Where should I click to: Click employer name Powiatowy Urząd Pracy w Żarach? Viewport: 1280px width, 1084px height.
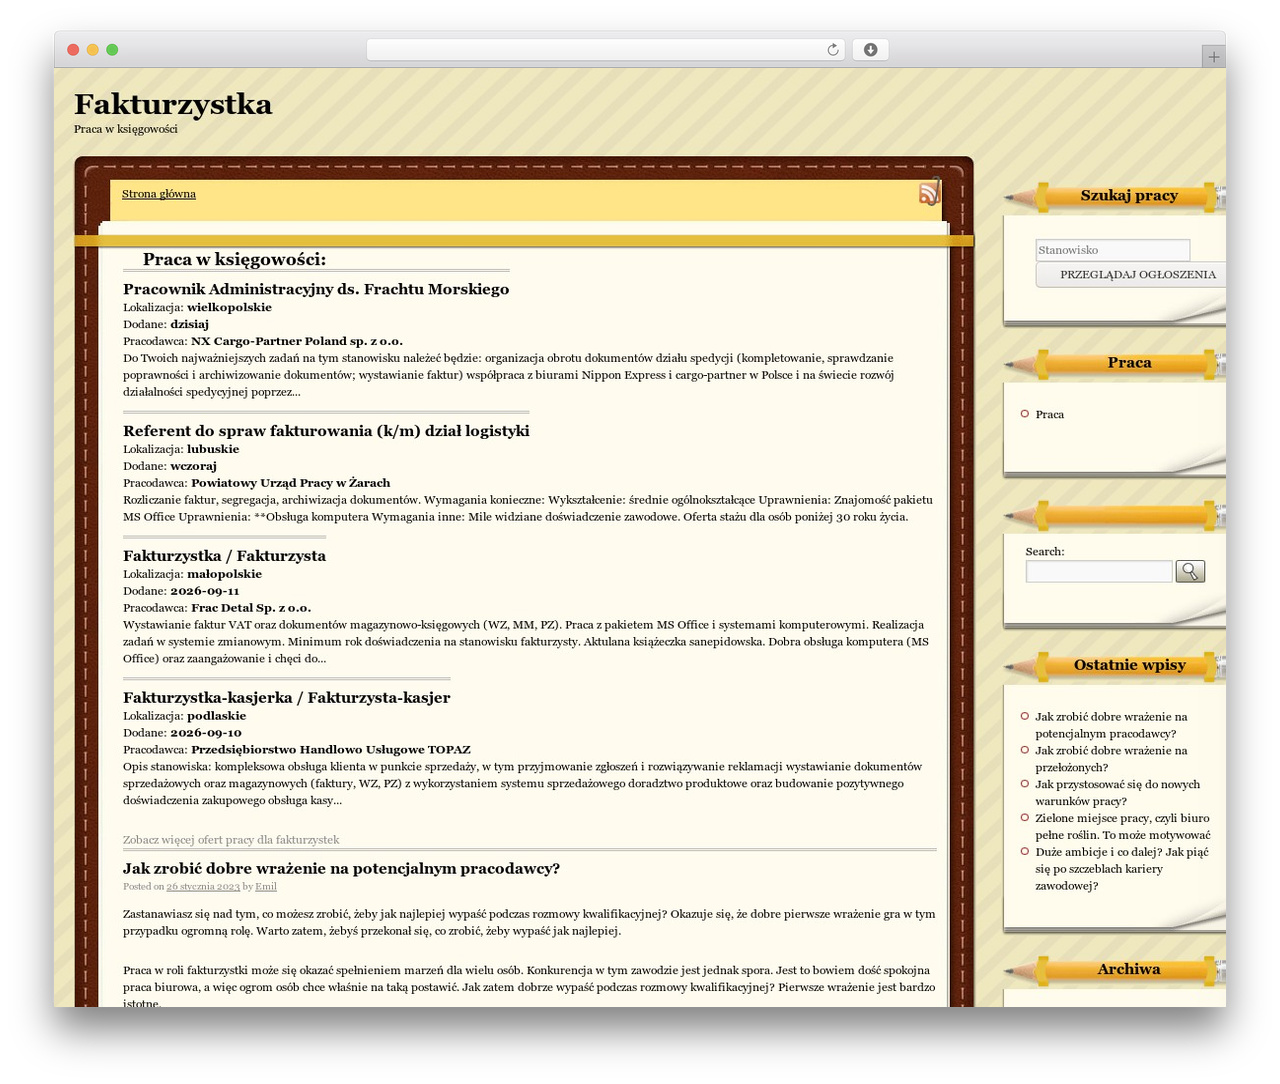[291, 483]
